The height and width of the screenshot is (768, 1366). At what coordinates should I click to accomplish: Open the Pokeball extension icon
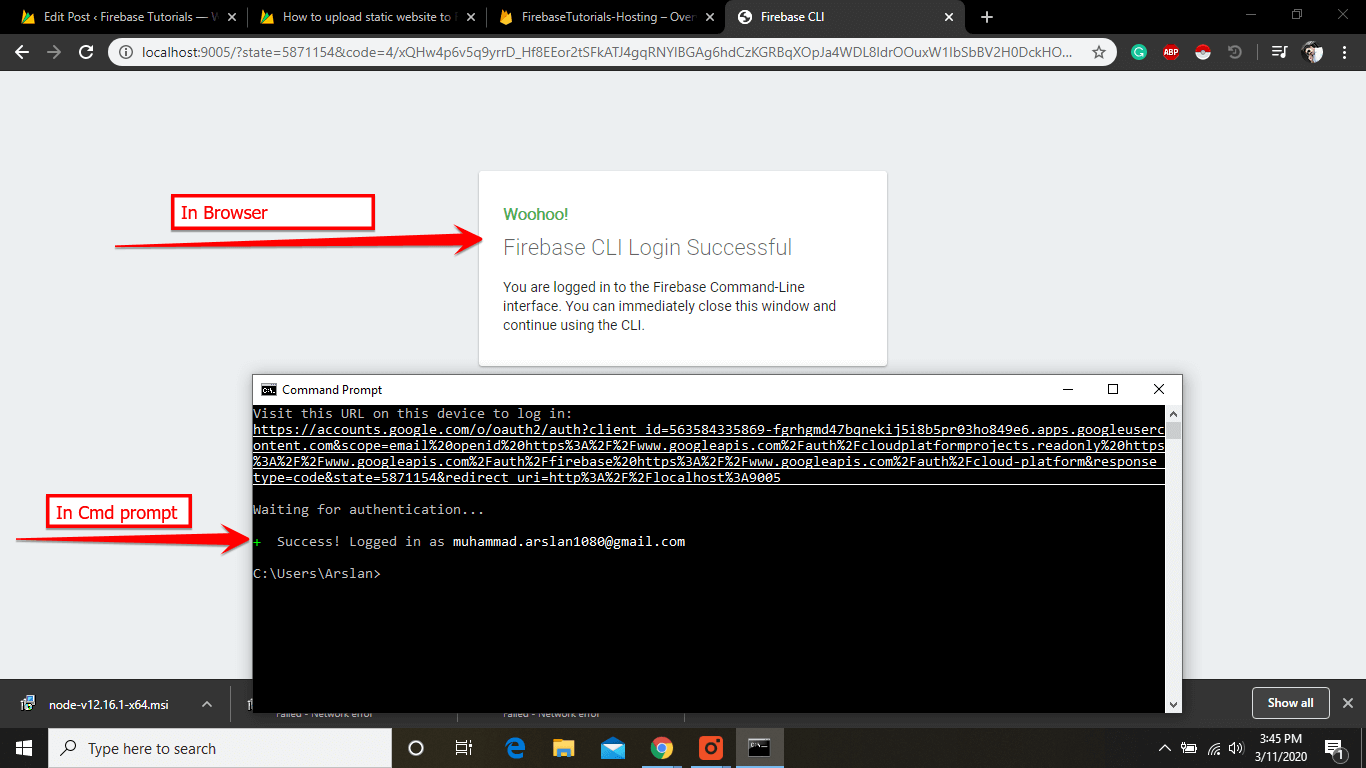(x=1203, y=52)
